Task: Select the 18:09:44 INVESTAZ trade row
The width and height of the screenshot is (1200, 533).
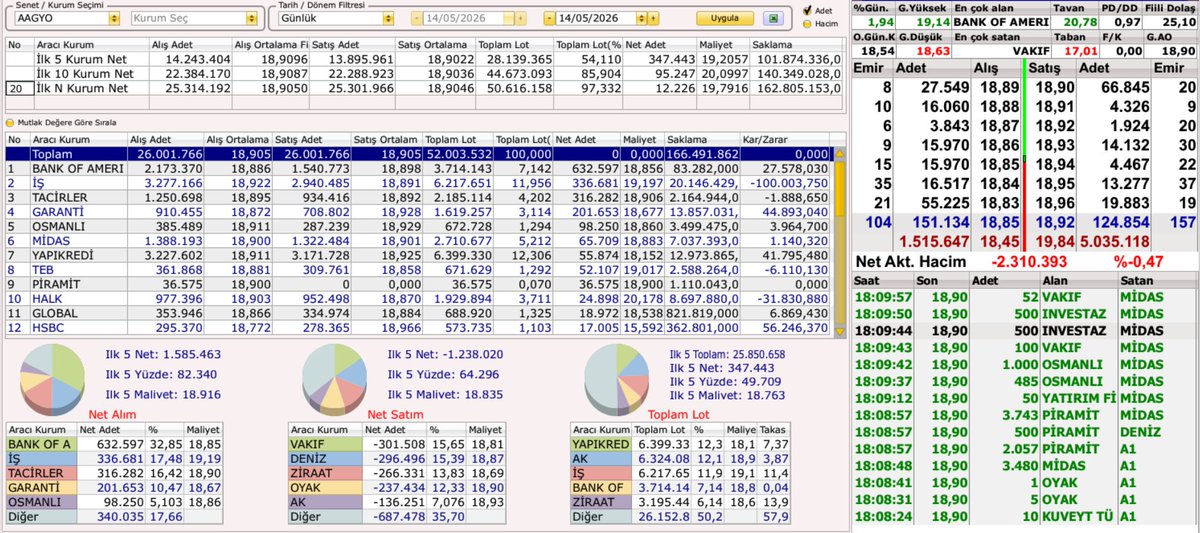Action: 1025,330
